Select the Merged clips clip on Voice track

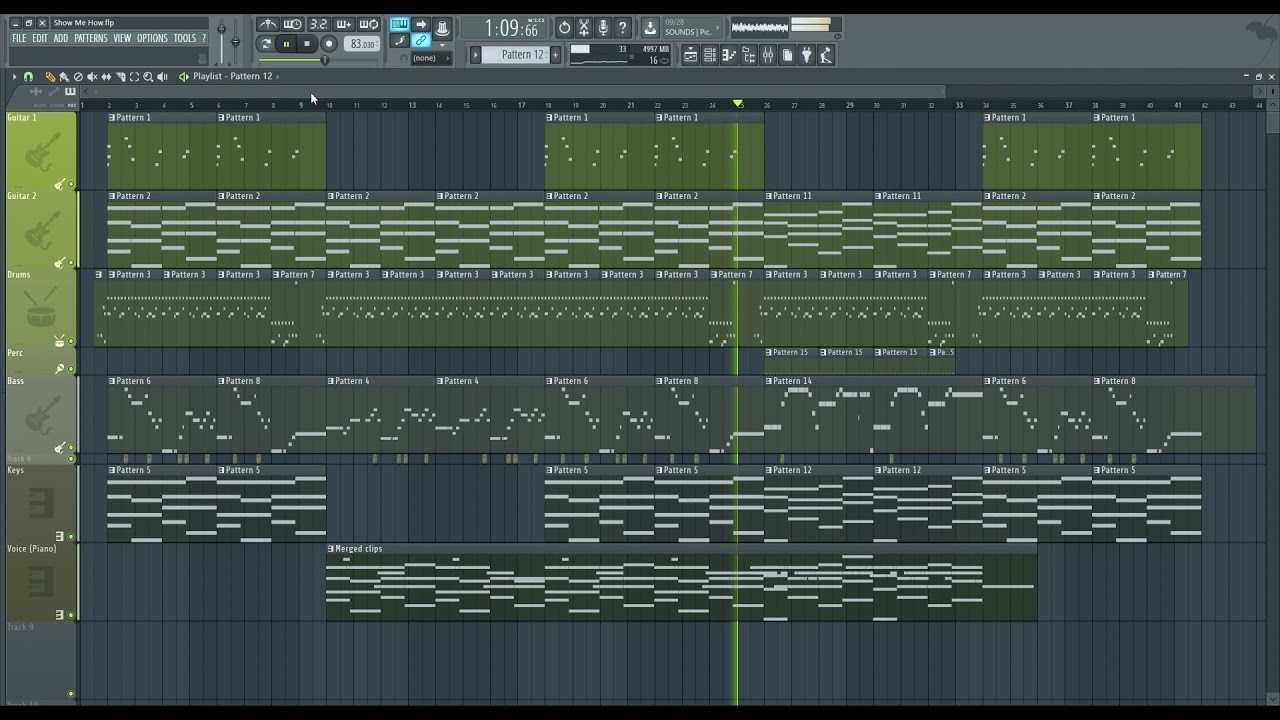[x=681, y=583]
